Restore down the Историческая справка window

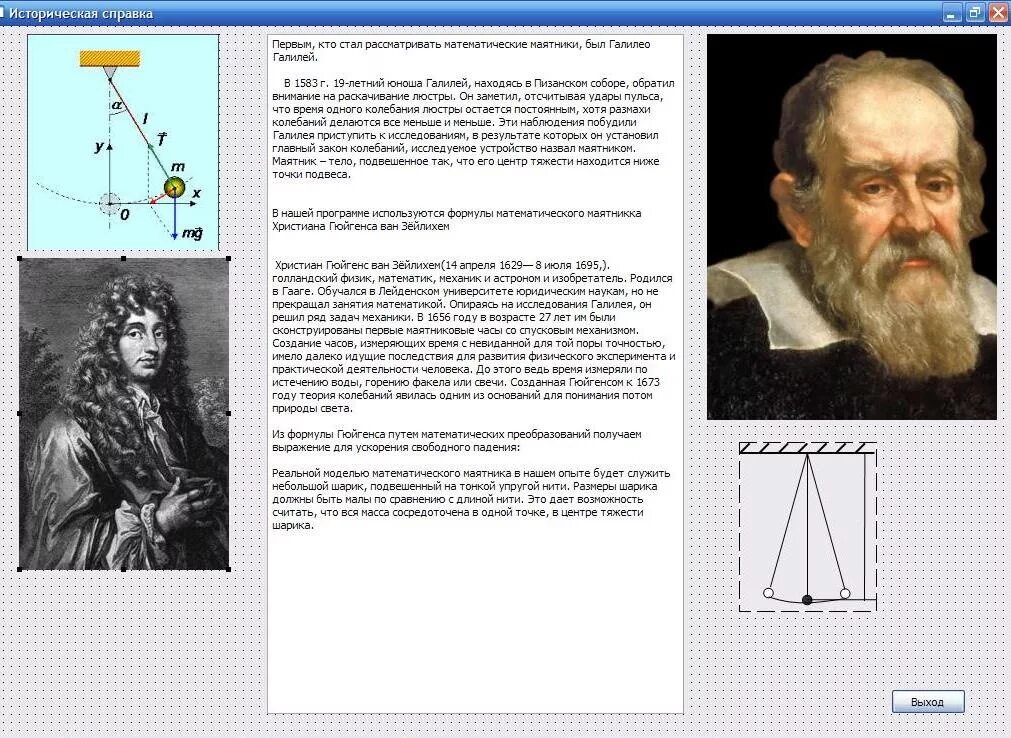[x=974, y=12]
